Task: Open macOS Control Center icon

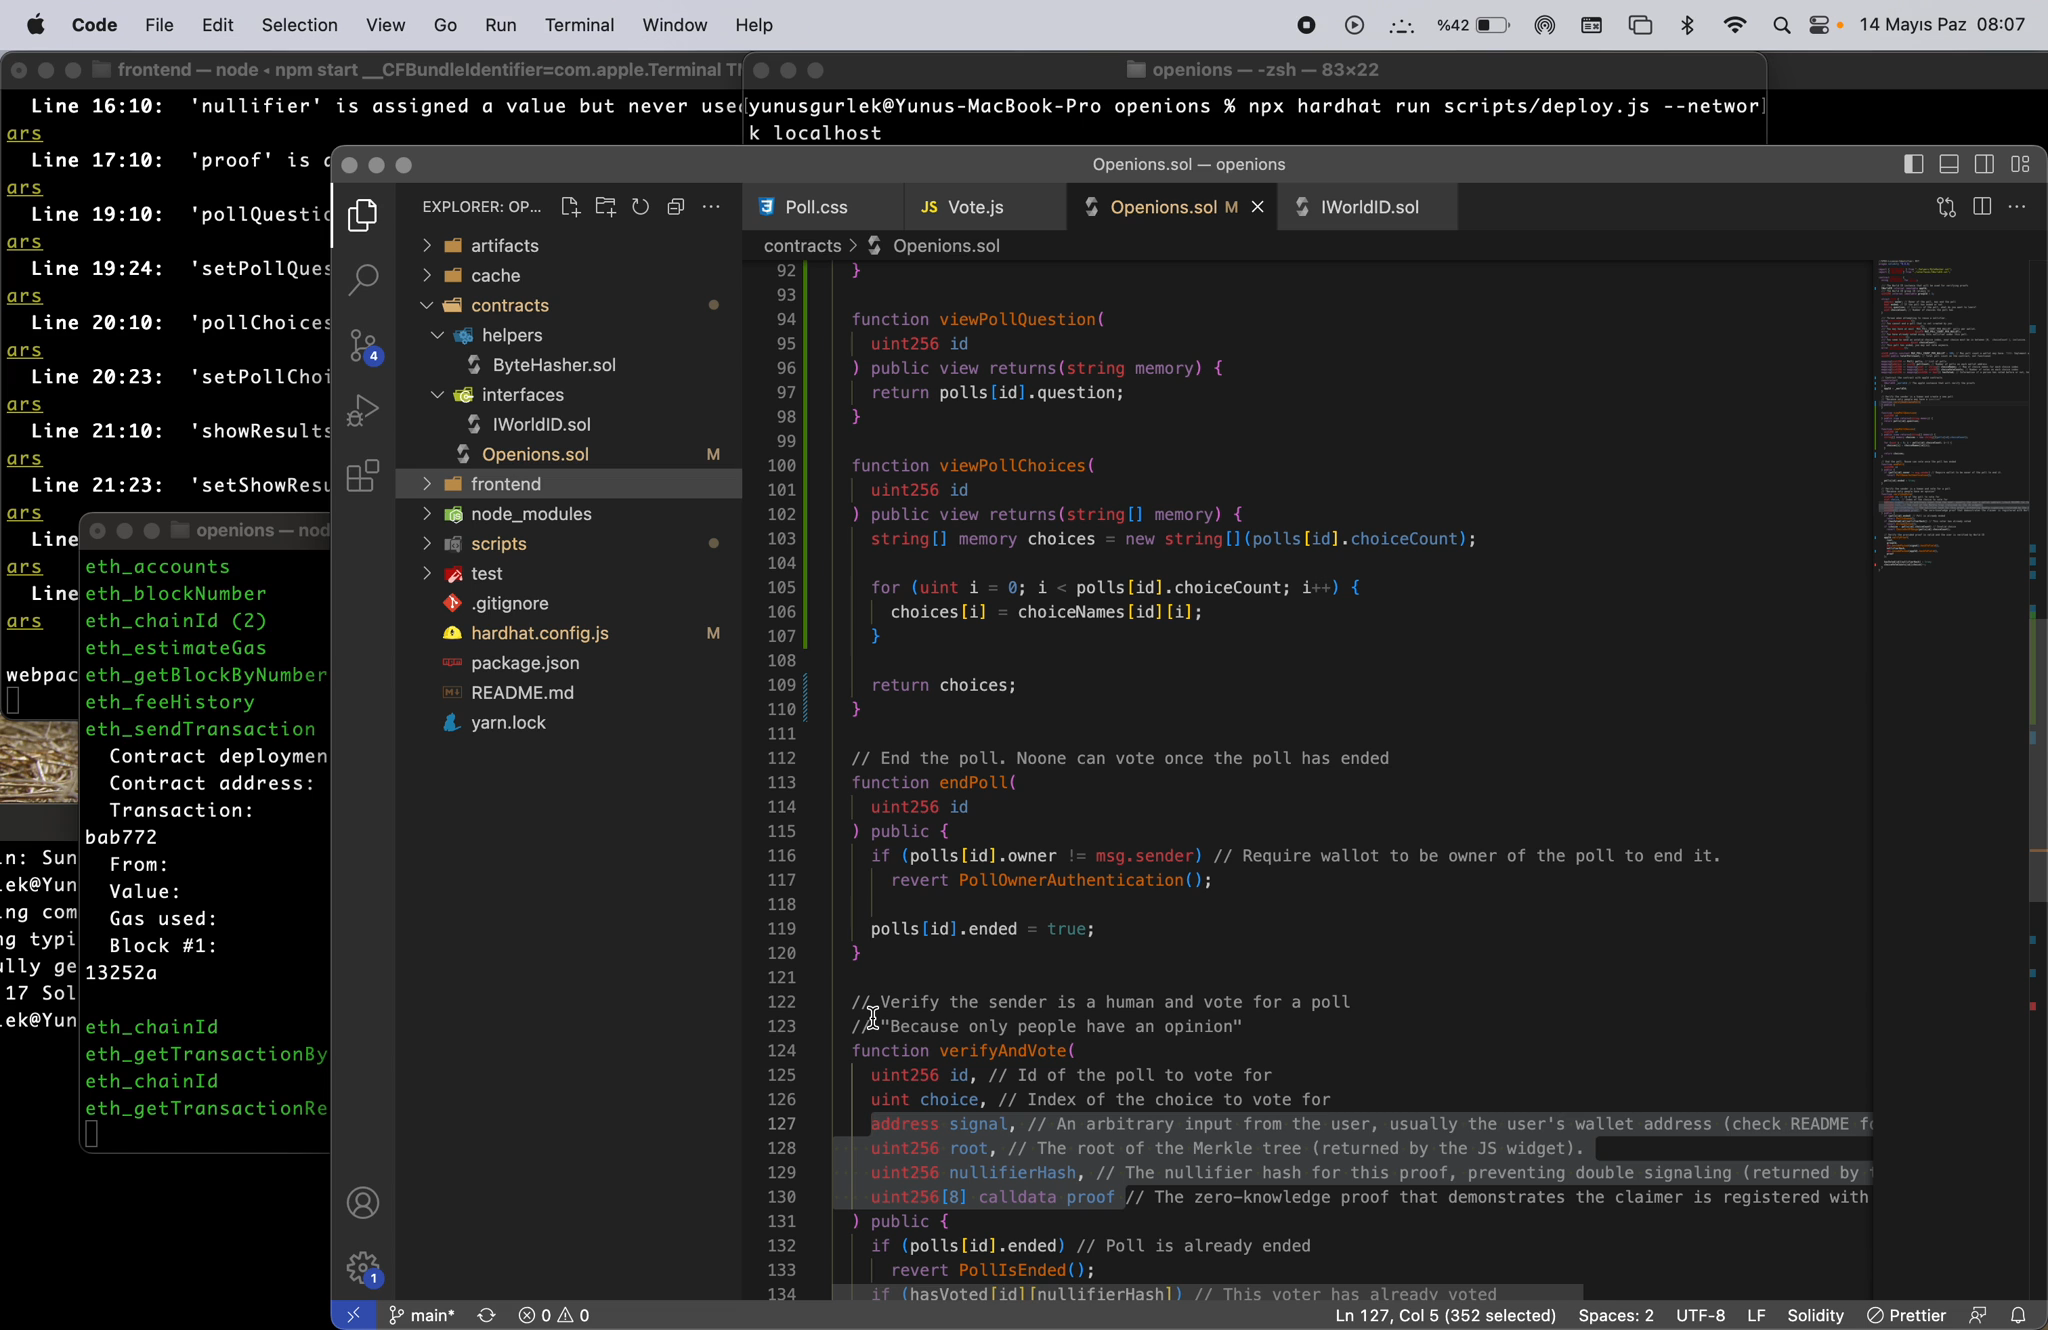Action: pos(1820,25)
